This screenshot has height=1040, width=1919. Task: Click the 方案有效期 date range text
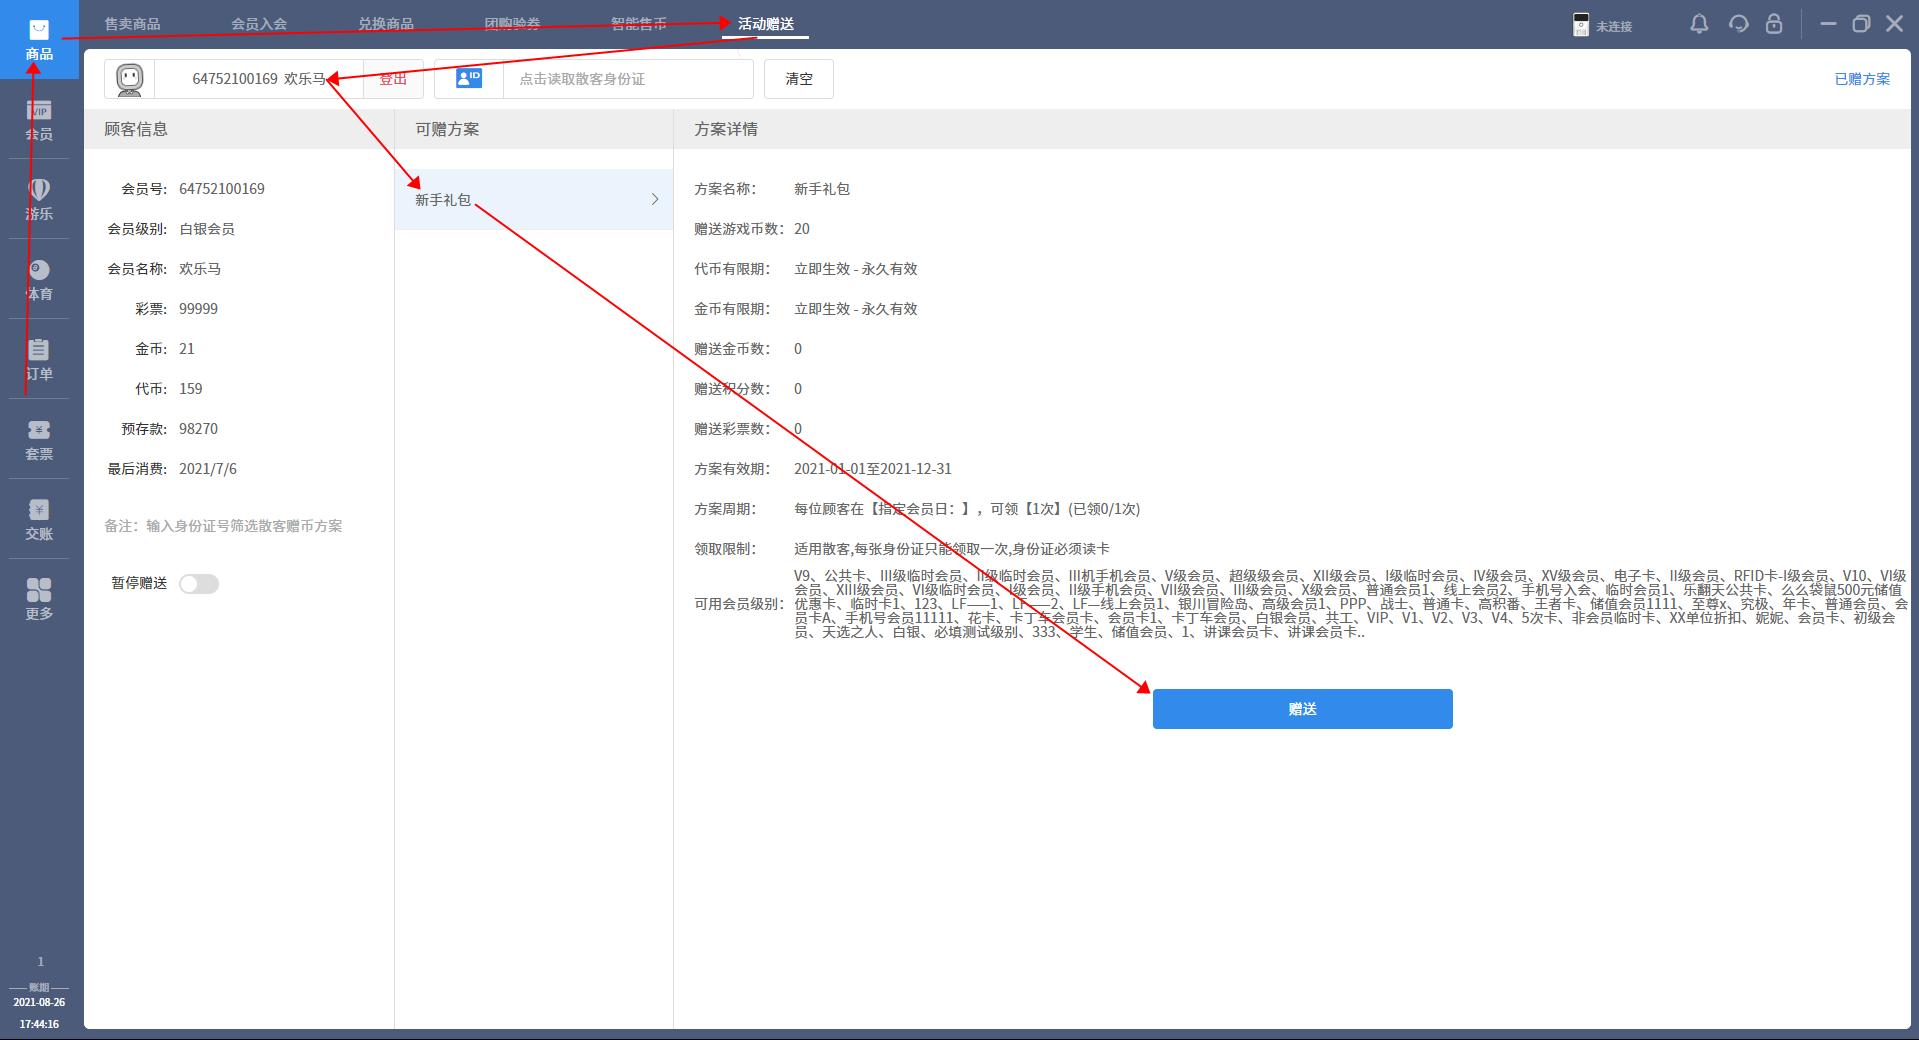[x=873, y=469]
